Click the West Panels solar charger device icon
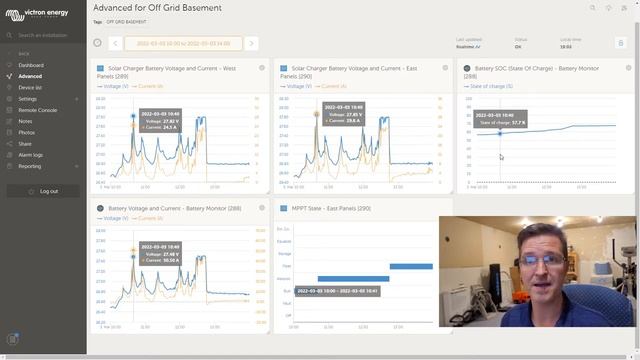The height and width of the screenshot is (360, 640). pos(100,68)
